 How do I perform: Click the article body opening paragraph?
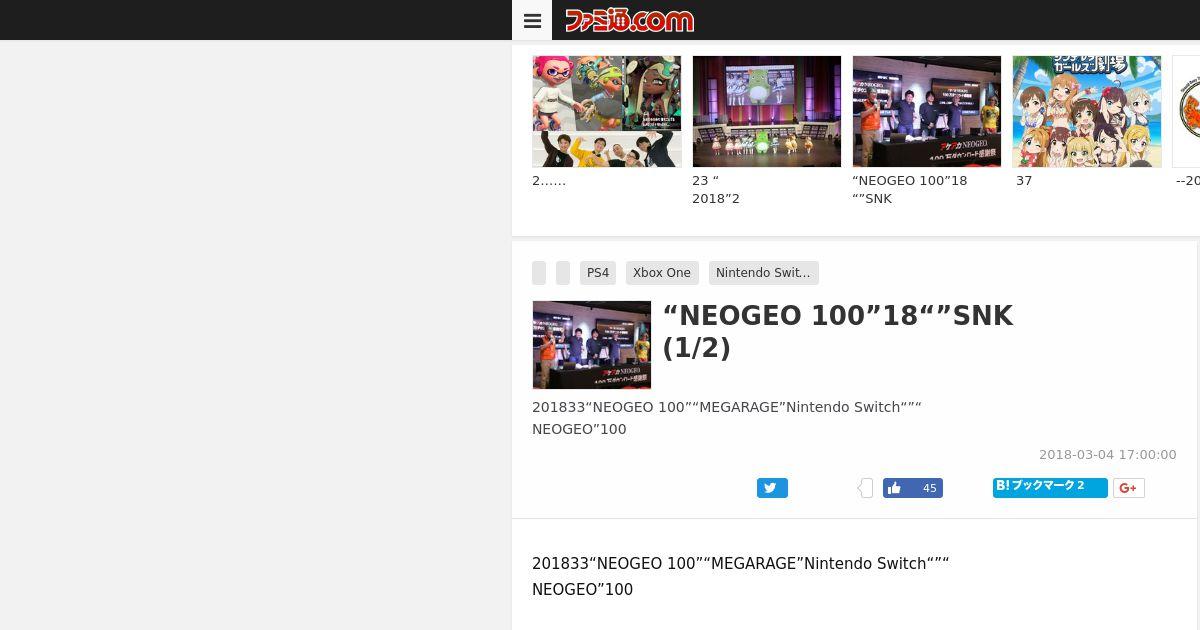[x=741, y=577]
